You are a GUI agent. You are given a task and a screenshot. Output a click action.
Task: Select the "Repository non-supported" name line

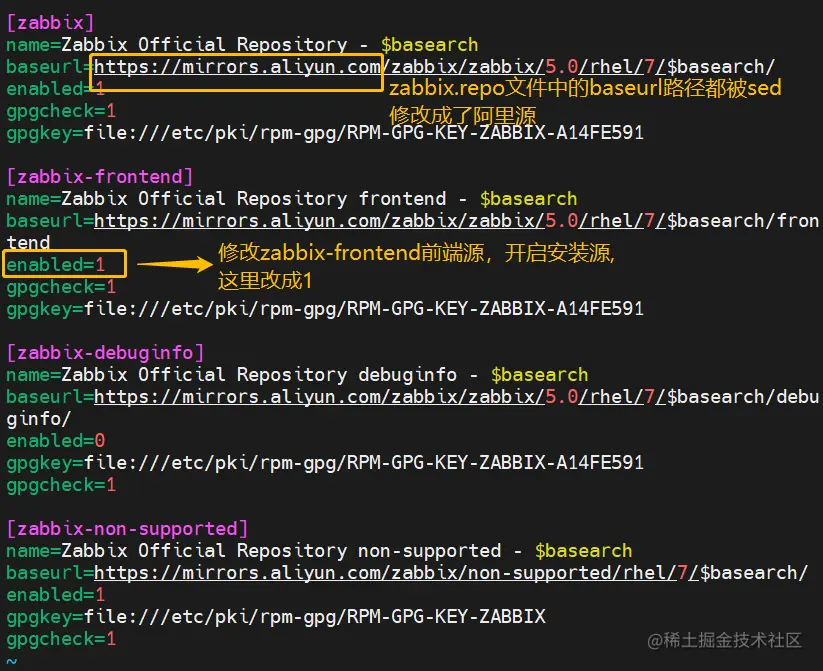point(319,550)
